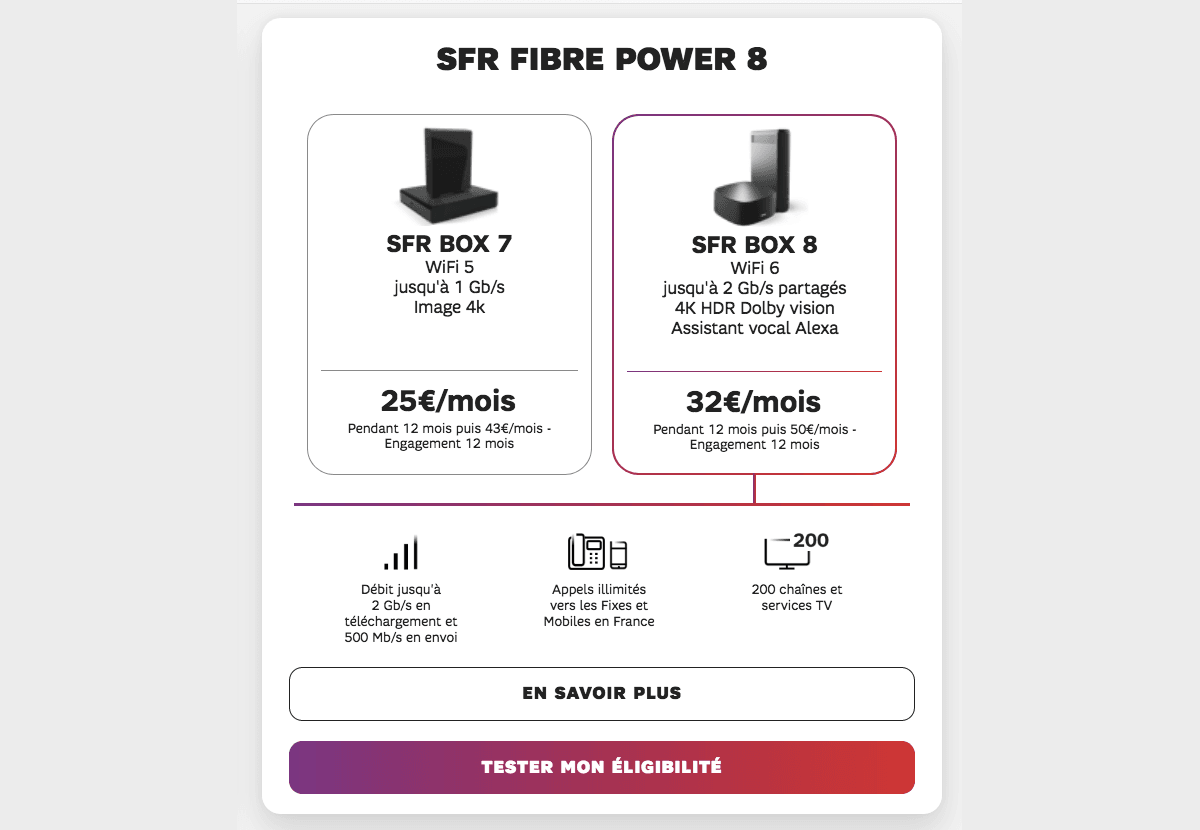Click the SFR FIBRE POWER 8 heading

[602, 61]
